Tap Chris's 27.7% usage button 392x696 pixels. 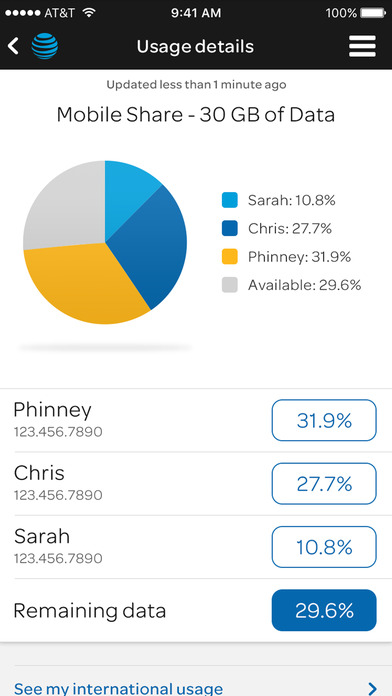324,483
